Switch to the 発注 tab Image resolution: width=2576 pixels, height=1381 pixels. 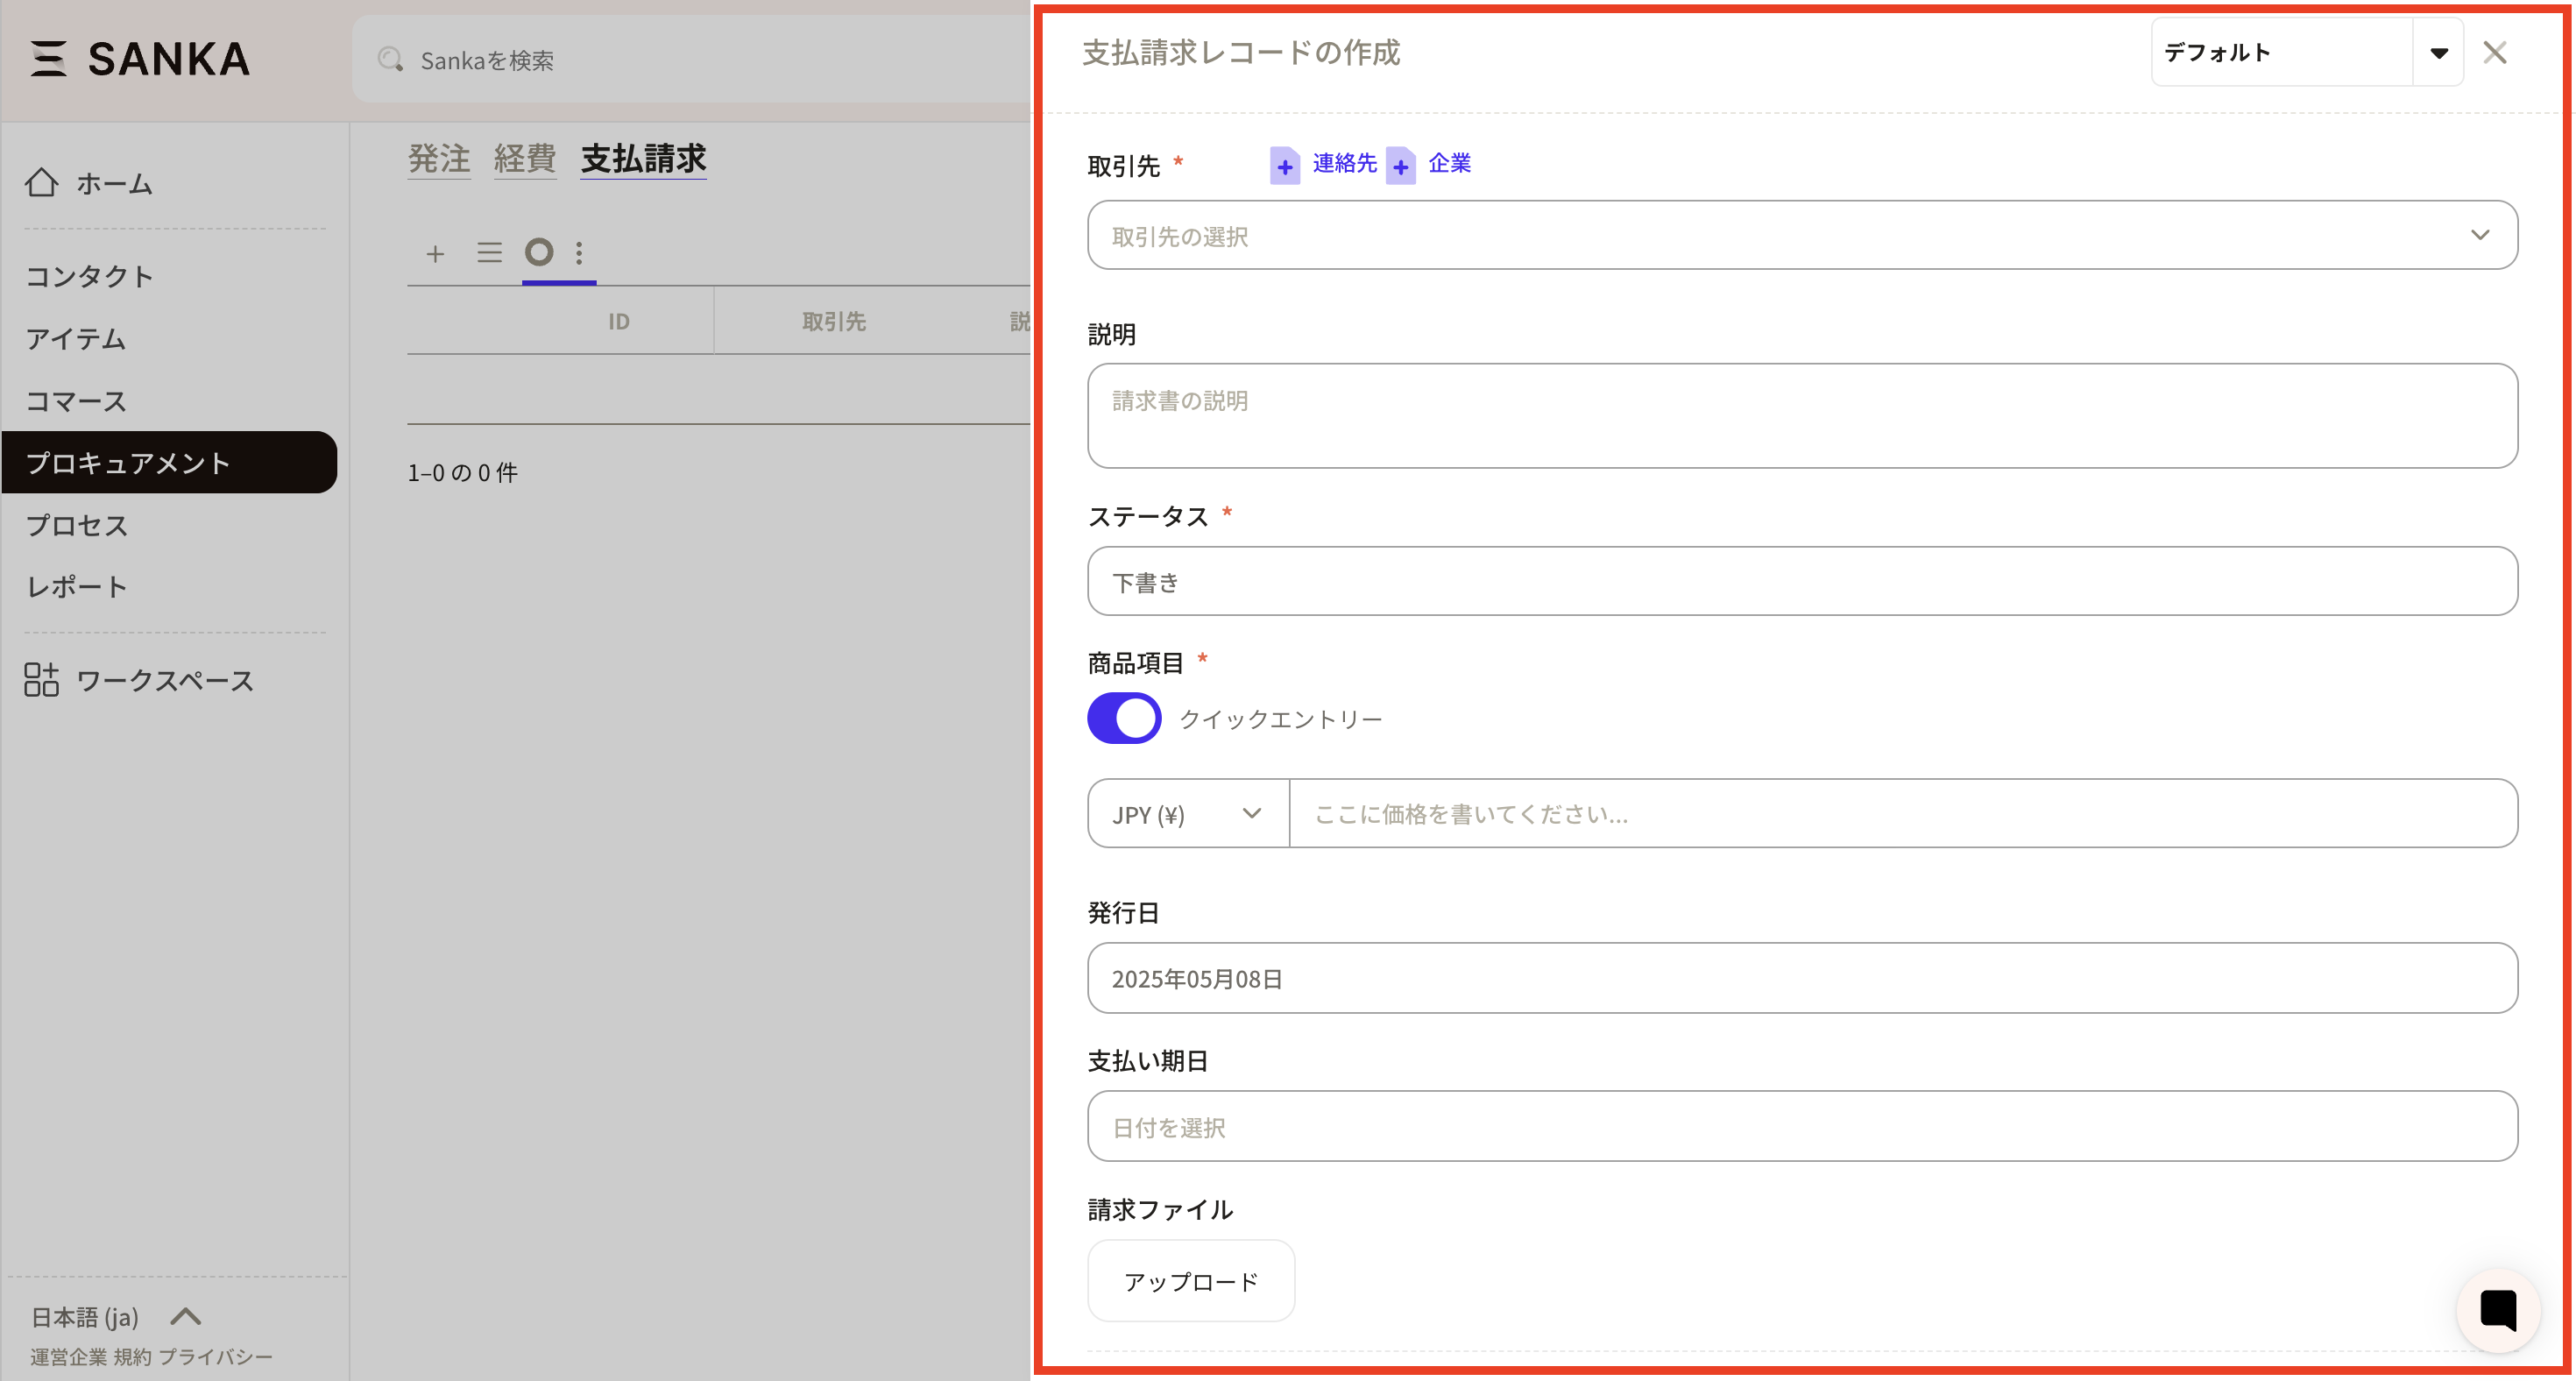pyautogui.click(x=439, y=159)
